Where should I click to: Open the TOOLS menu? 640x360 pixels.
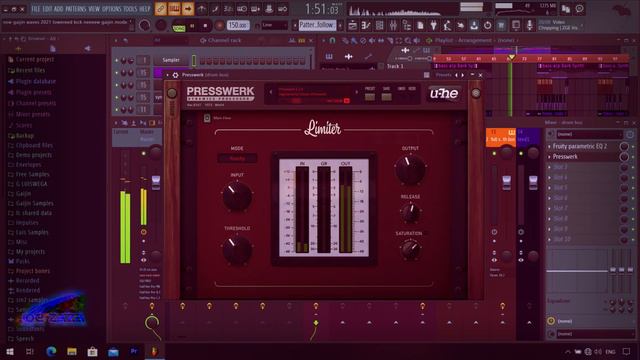(x=130, y=9)
